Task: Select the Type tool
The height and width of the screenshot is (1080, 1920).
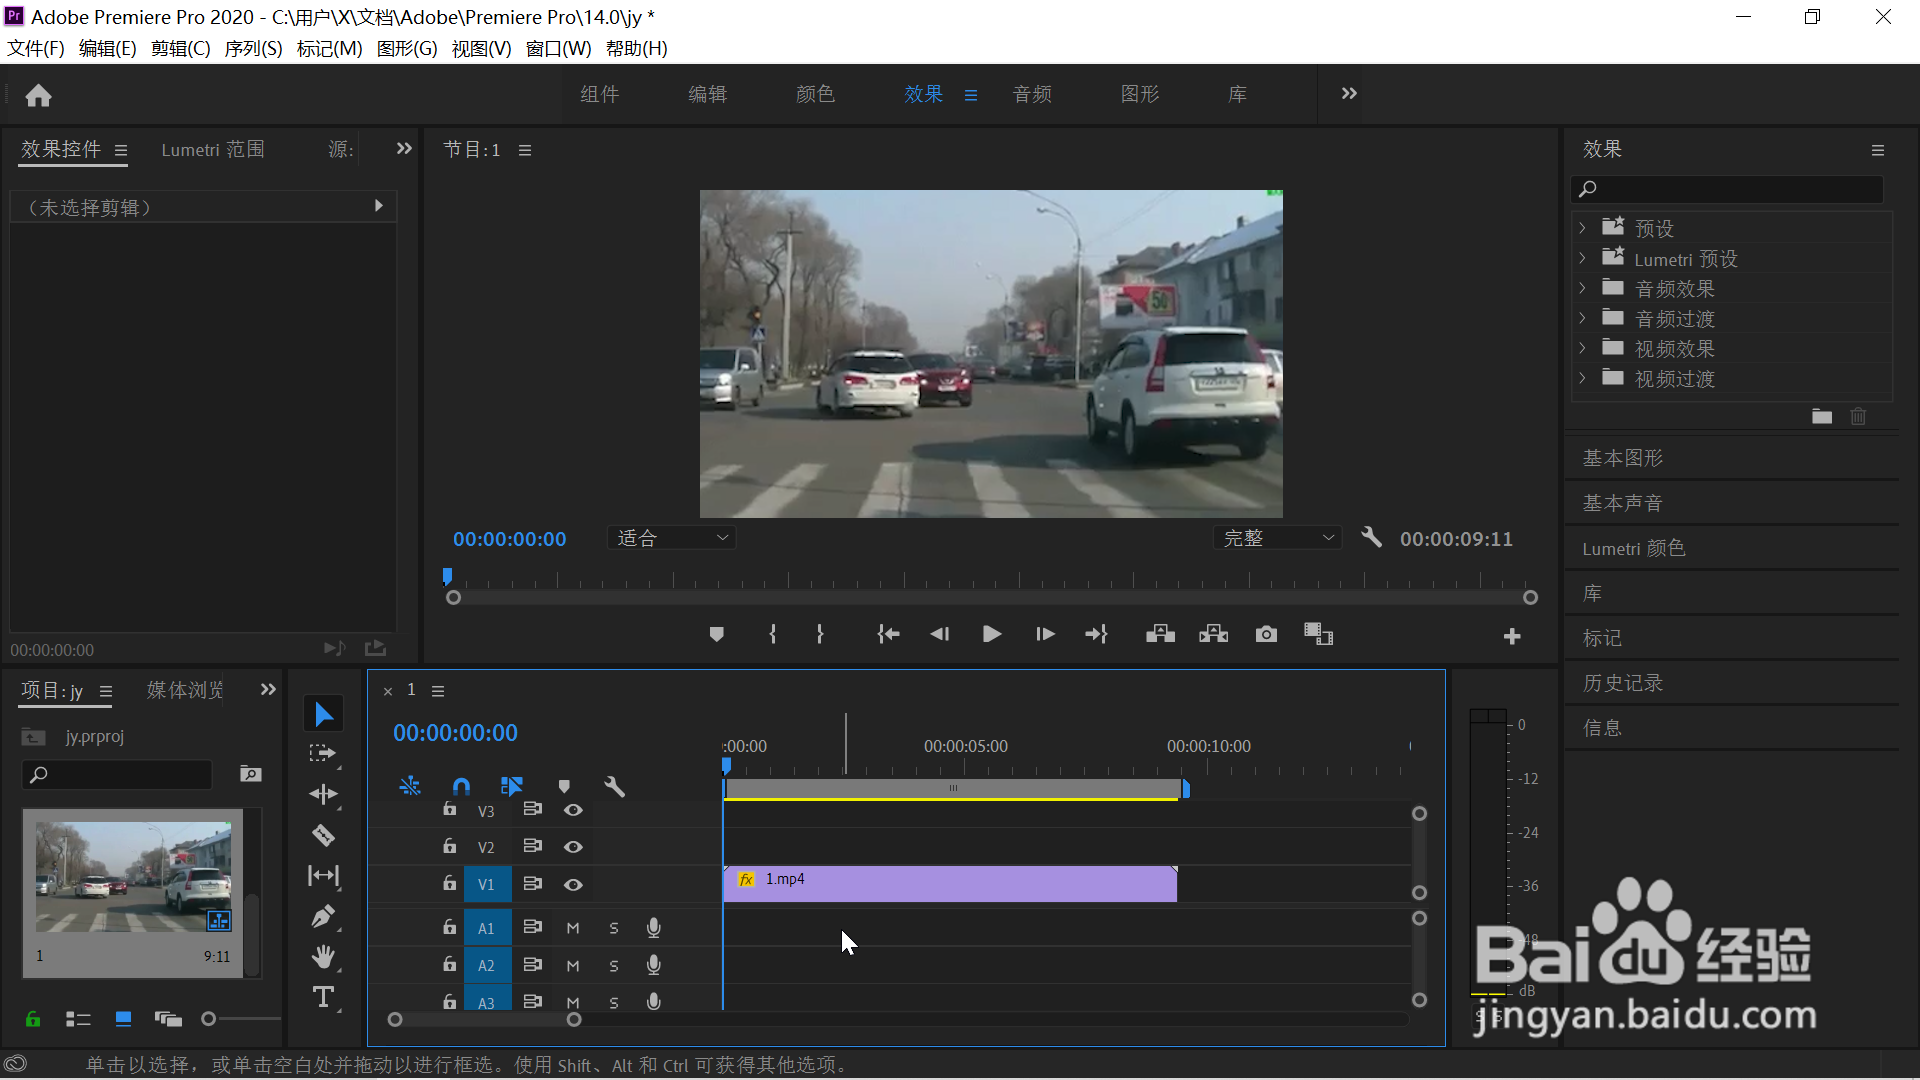Action: (x=323, y=997)
